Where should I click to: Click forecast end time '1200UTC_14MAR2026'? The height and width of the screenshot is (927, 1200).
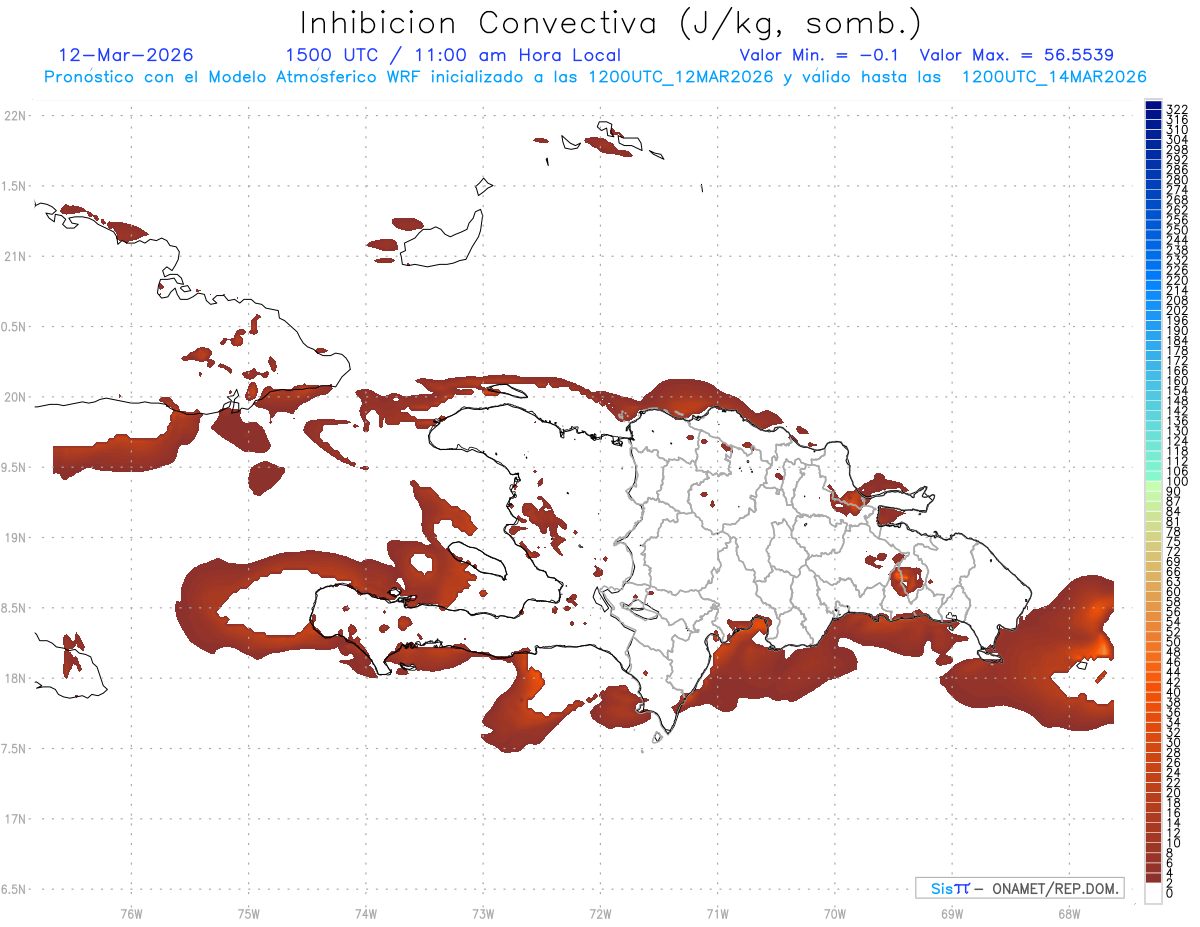[x=1054, y=77]
